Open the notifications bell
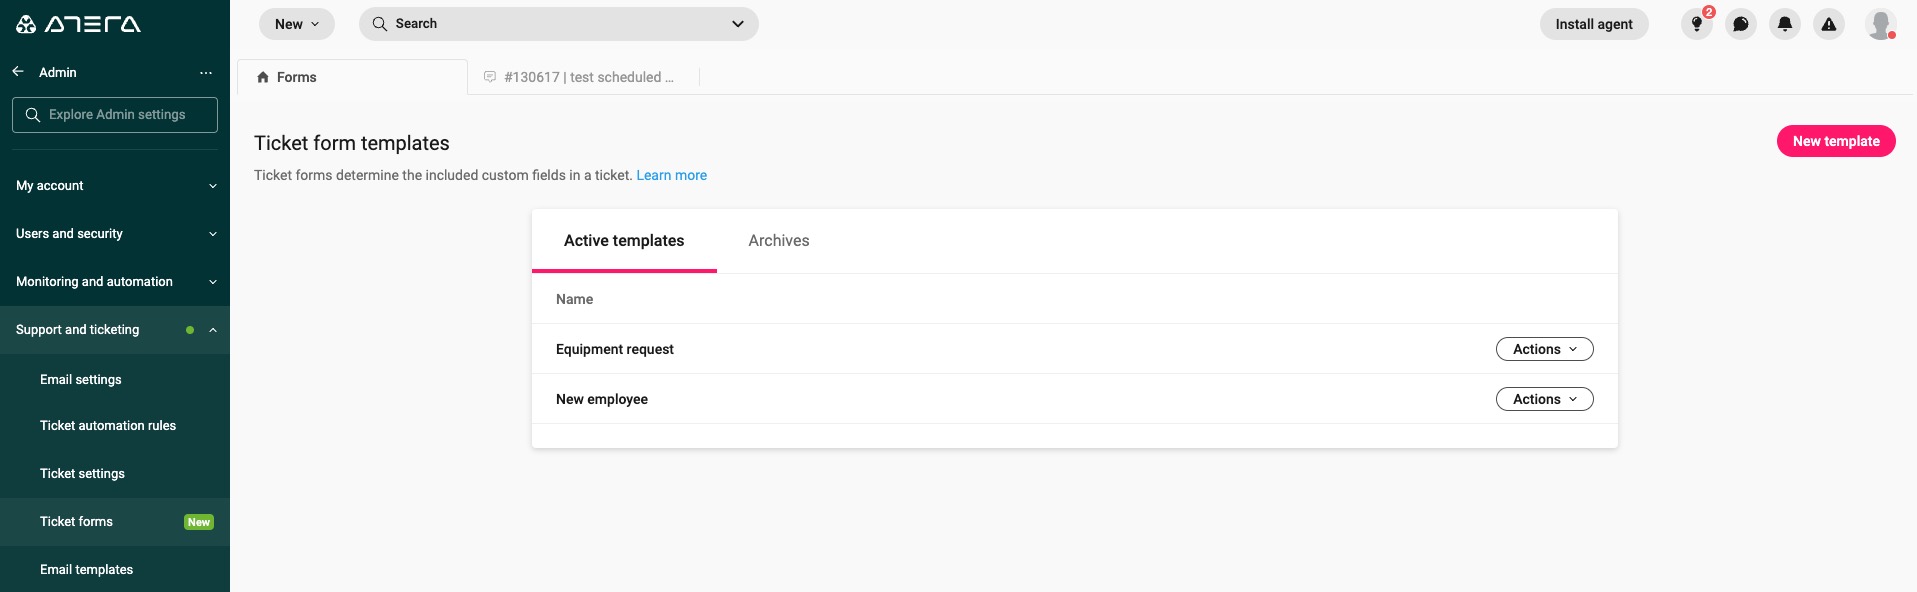The image size is (1917, 592). point(1784,24)
